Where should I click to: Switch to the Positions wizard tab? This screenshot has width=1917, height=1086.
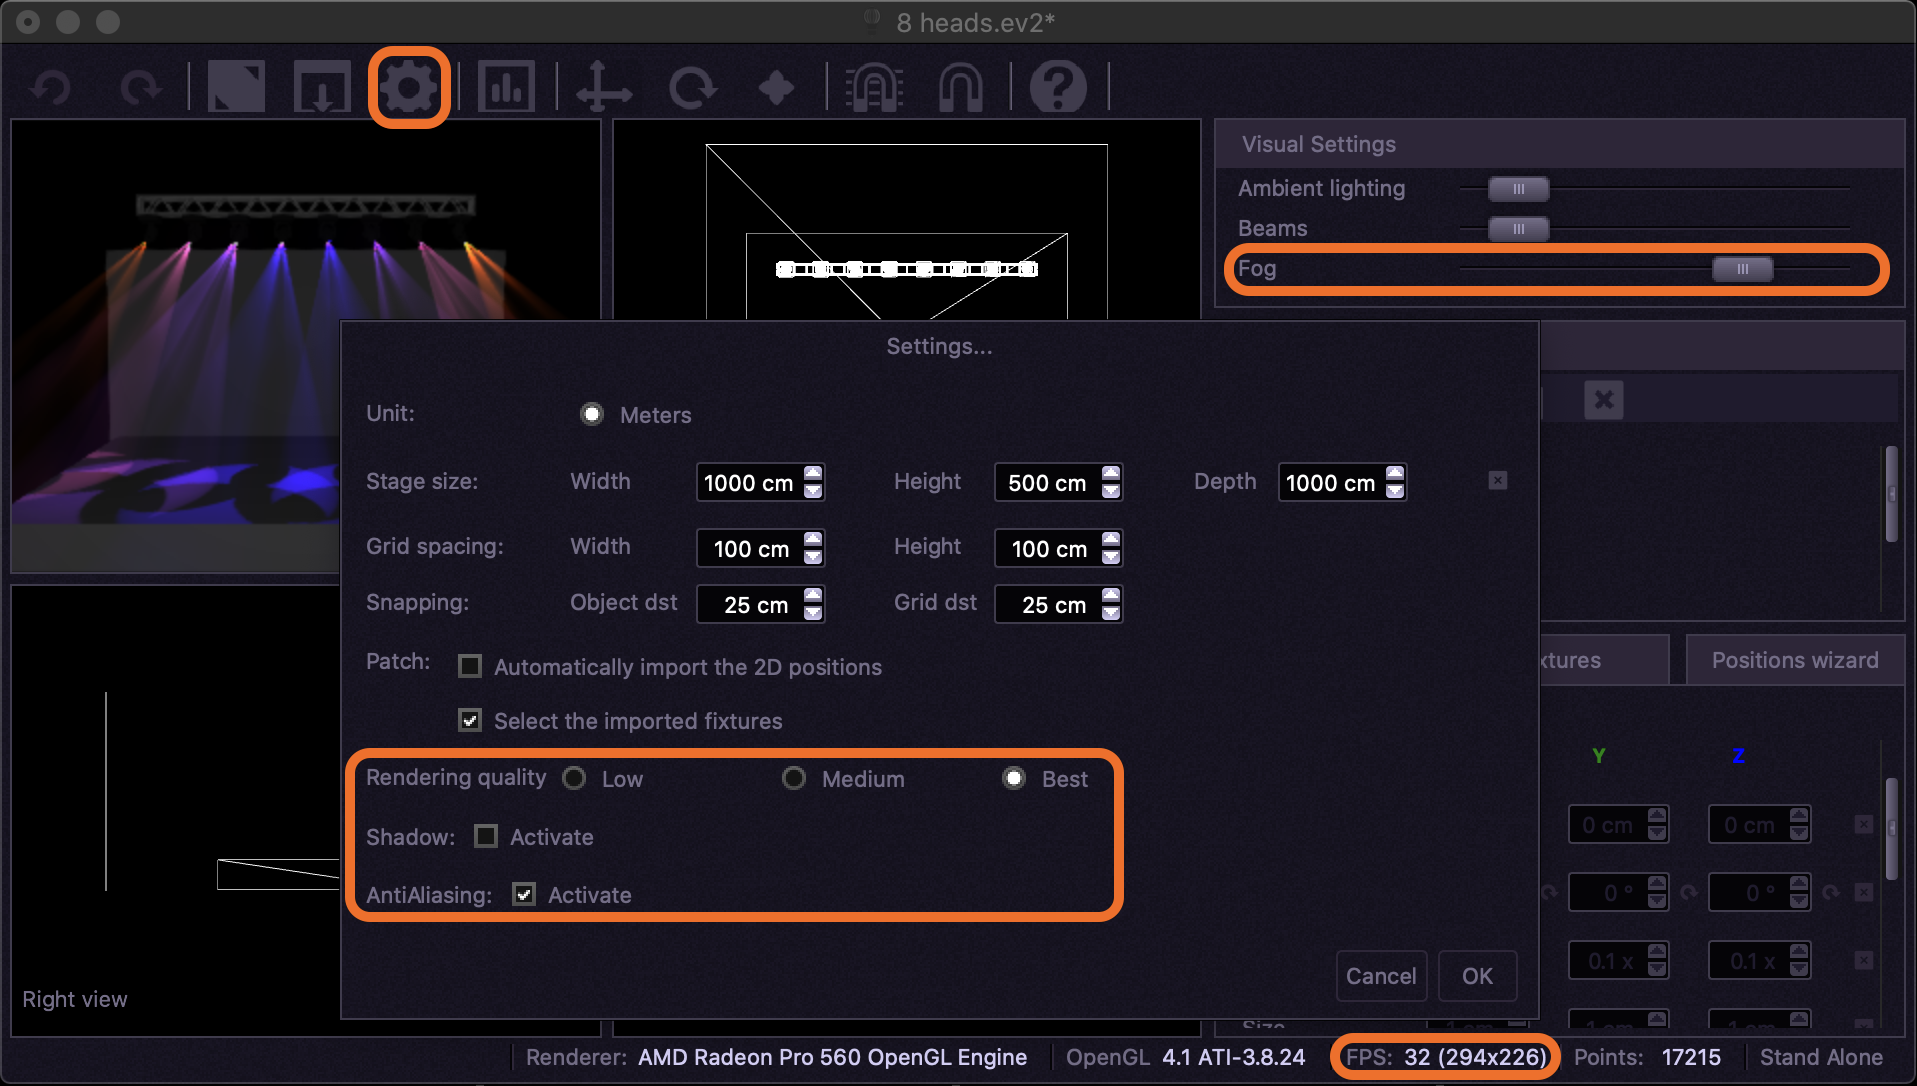[1794, 660]
